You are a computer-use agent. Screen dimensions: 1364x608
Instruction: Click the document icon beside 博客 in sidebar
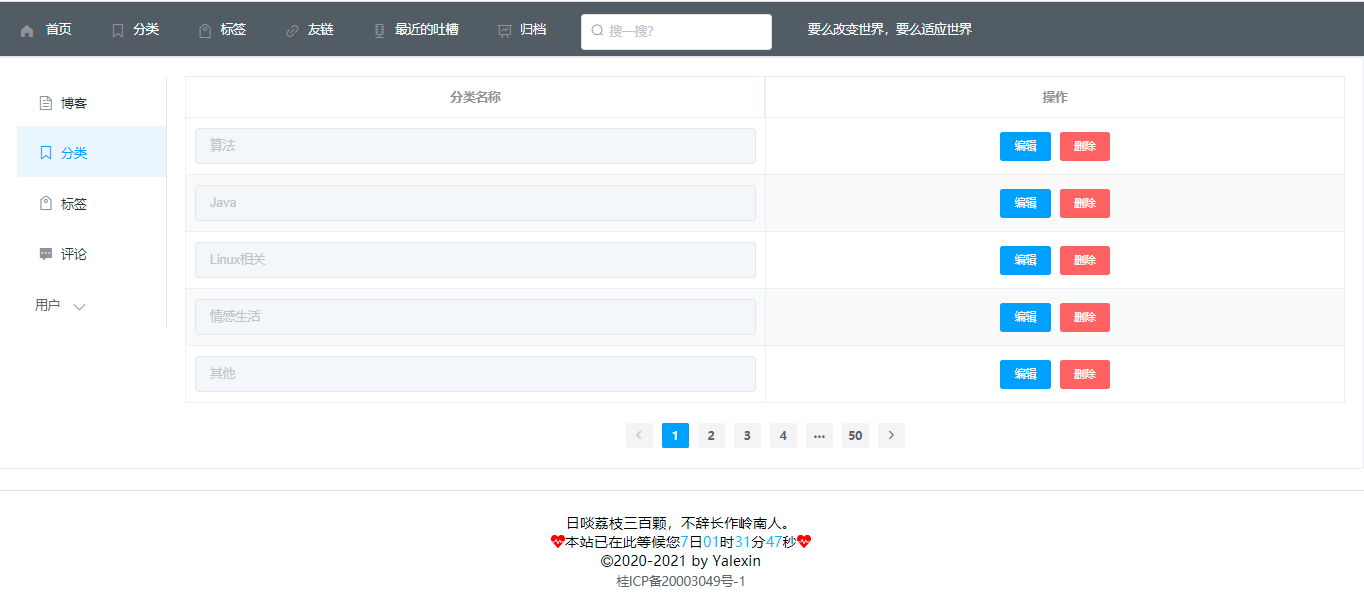tap(45, 102)
